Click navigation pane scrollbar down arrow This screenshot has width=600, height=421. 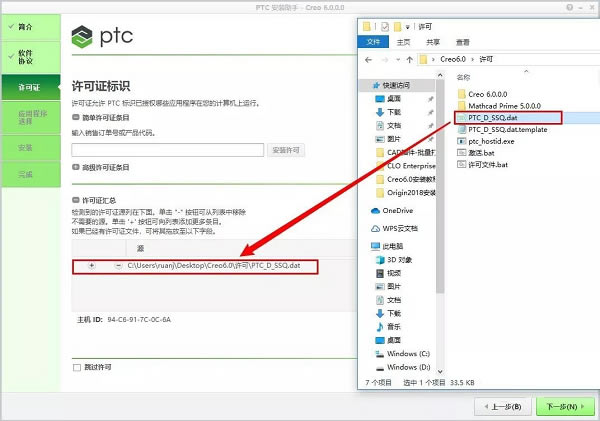[x=440, y=372]
